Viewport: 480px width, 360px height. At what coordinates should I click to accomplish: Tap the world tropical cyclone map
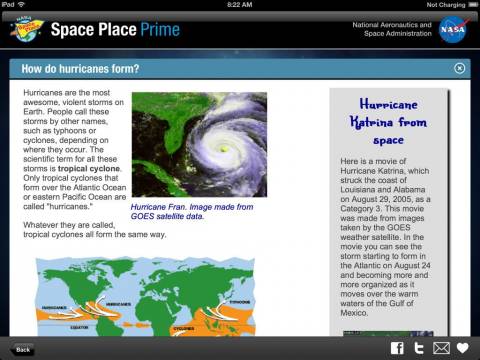coord(145,297)
